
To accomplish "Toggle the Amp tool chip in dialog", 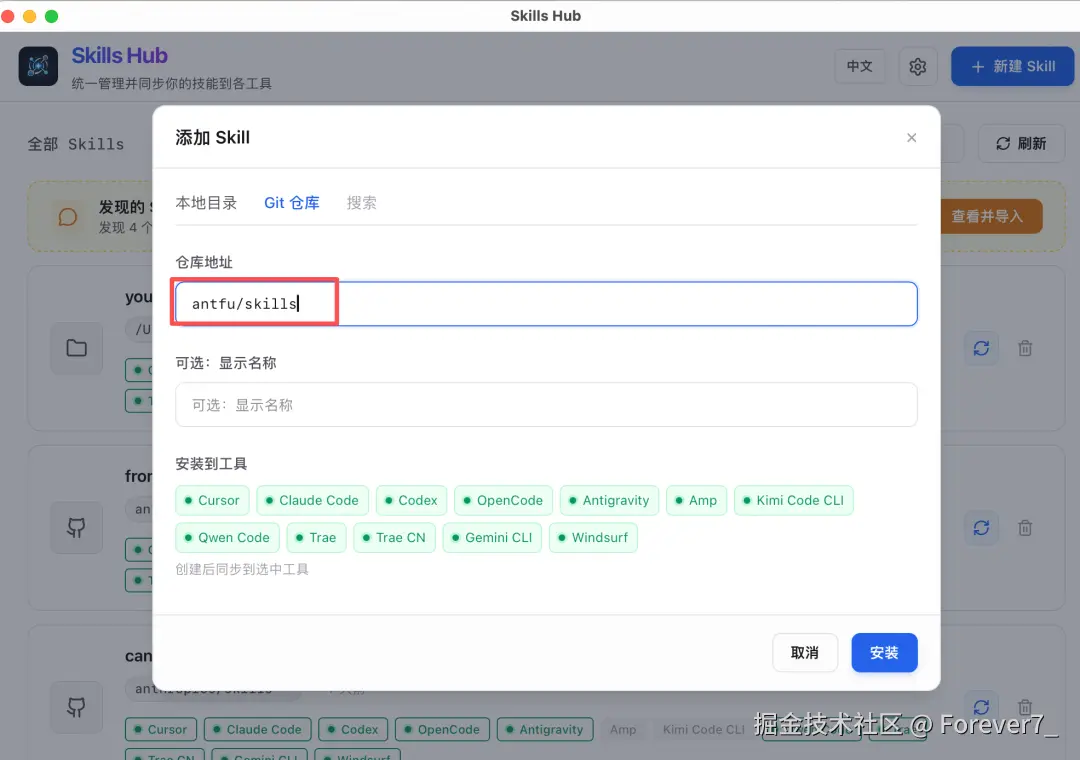I will [x=696, y=500].
